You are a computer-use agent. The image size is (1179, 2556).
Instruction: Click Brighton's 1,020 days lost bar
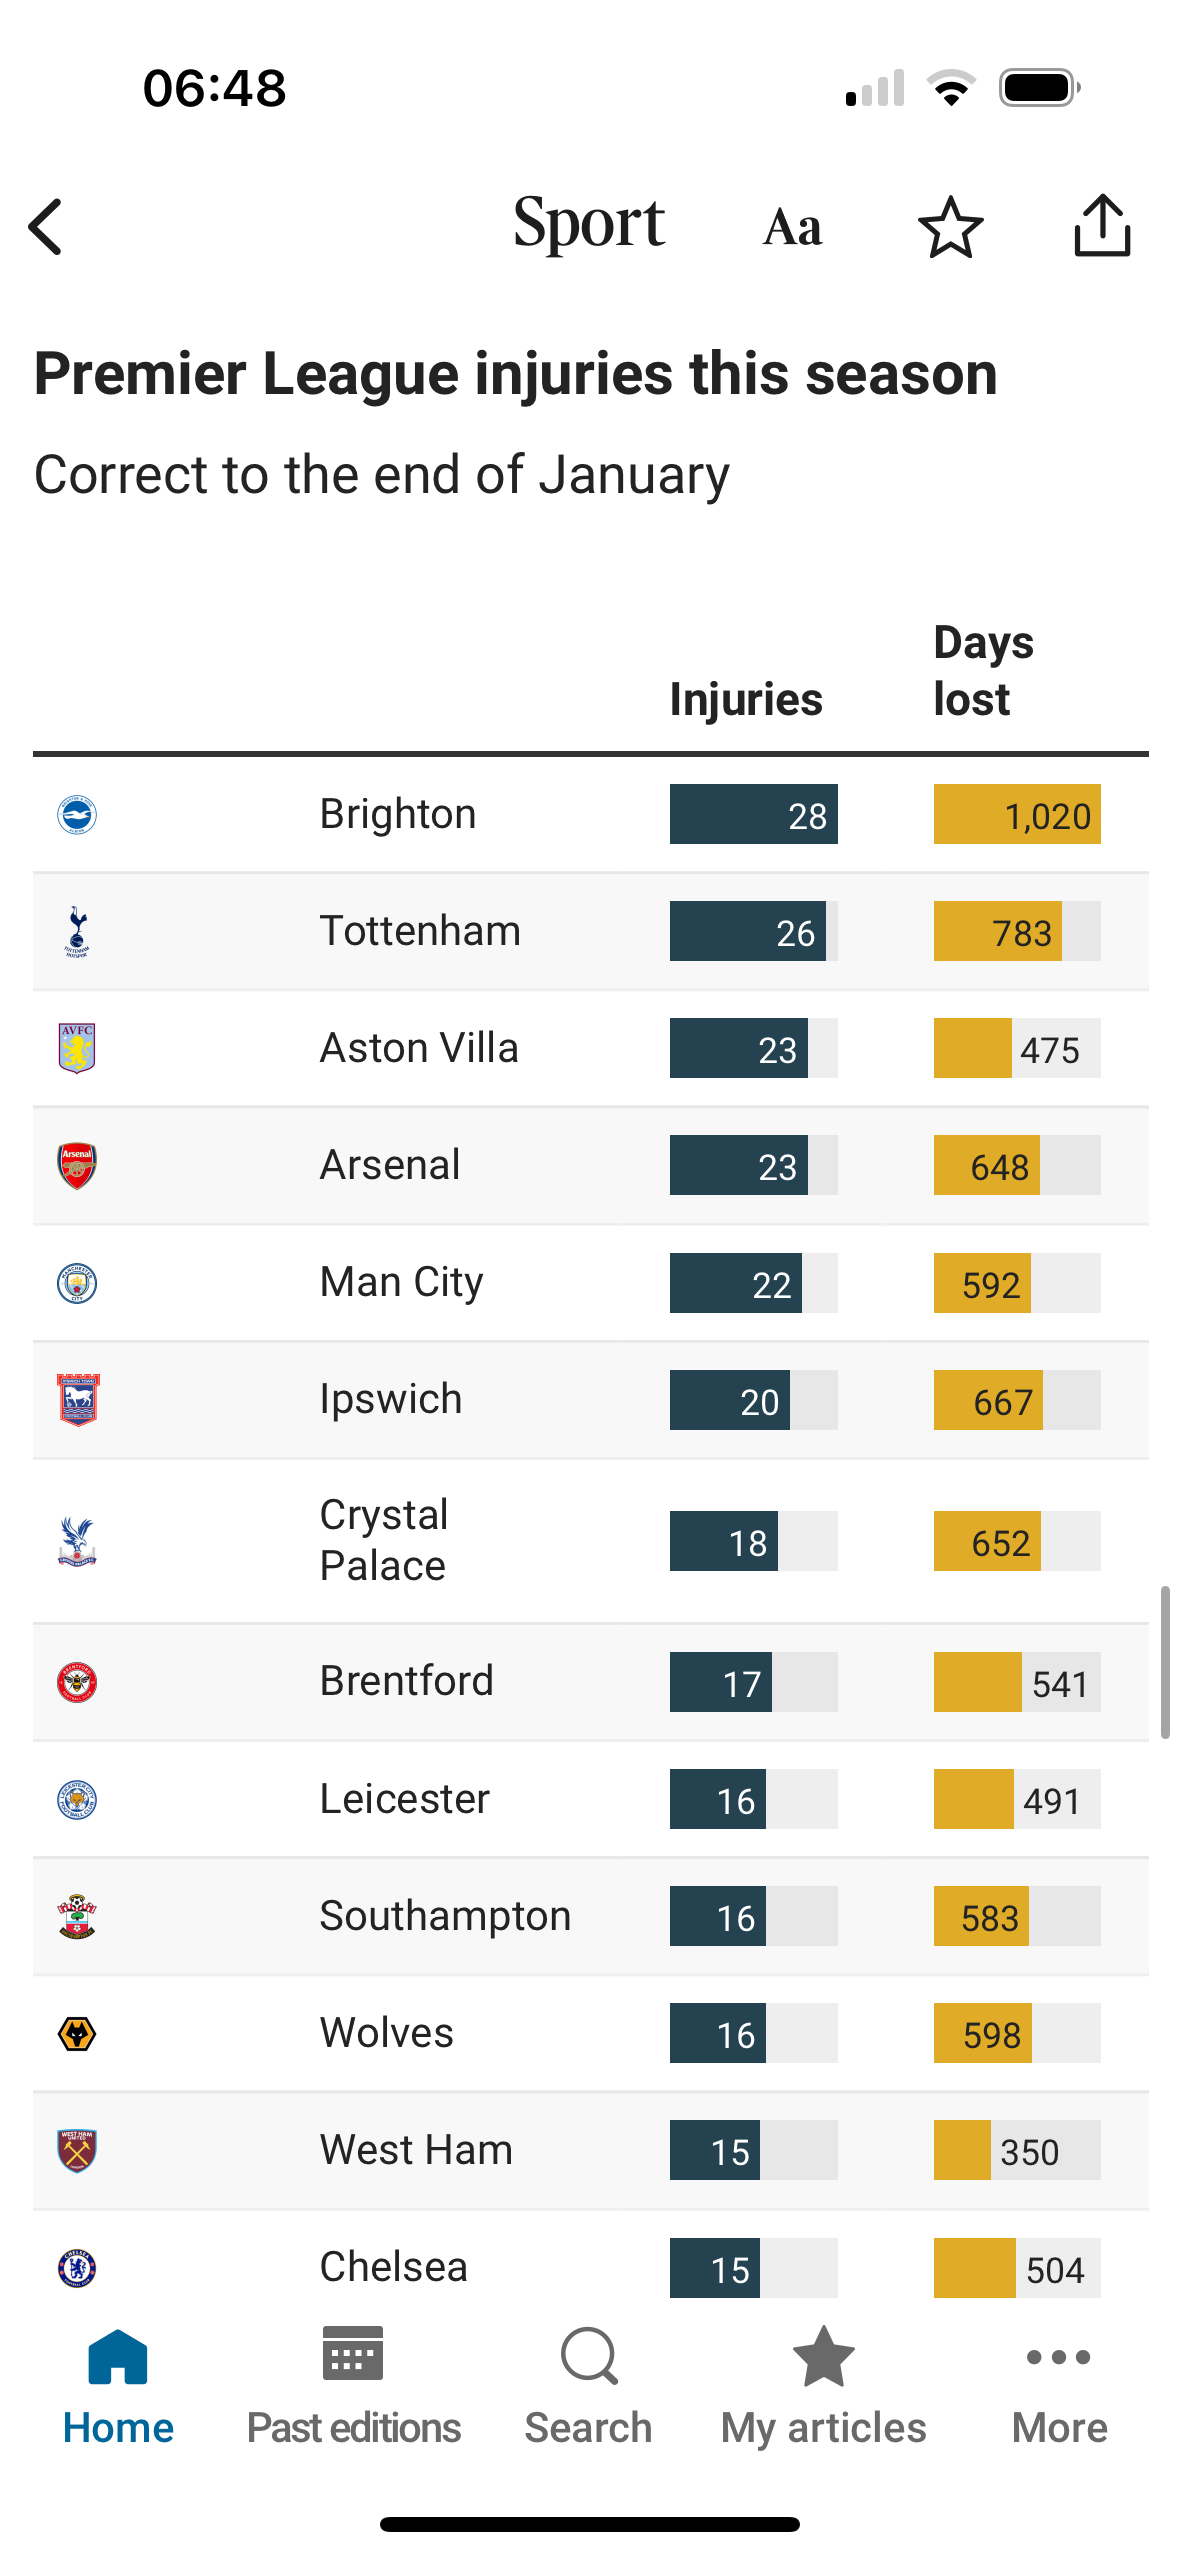pos(1017,814)
